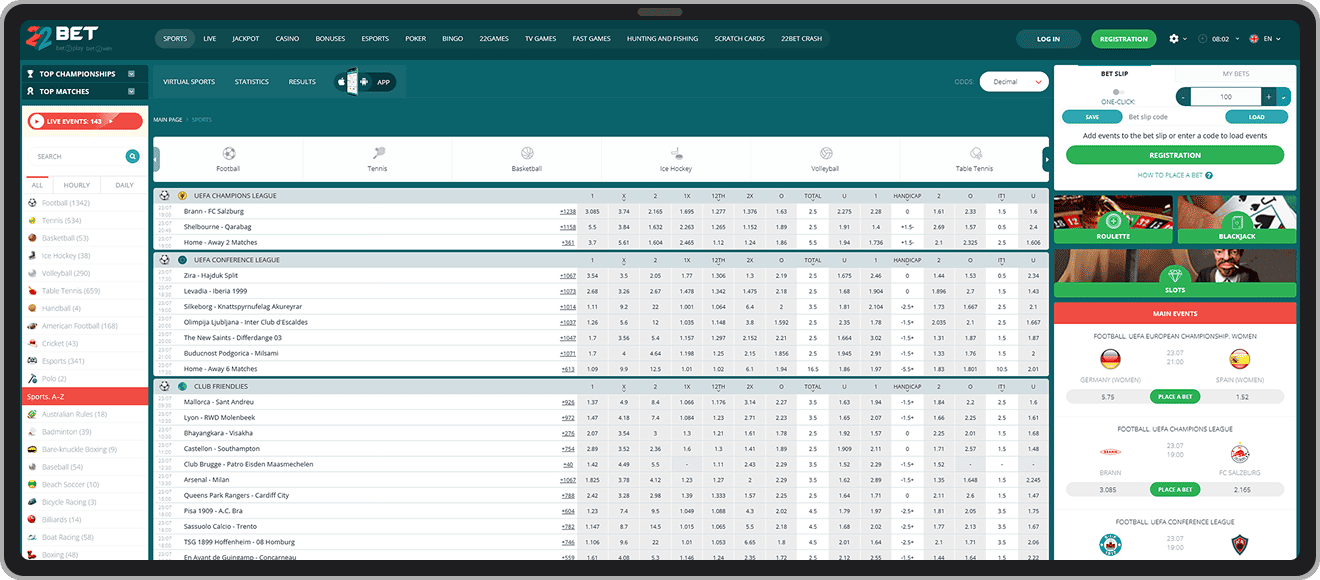1320x580 pixels.
Task: Click the UEFA Champions League trophy icon
Action: click(x=182, y=196)
